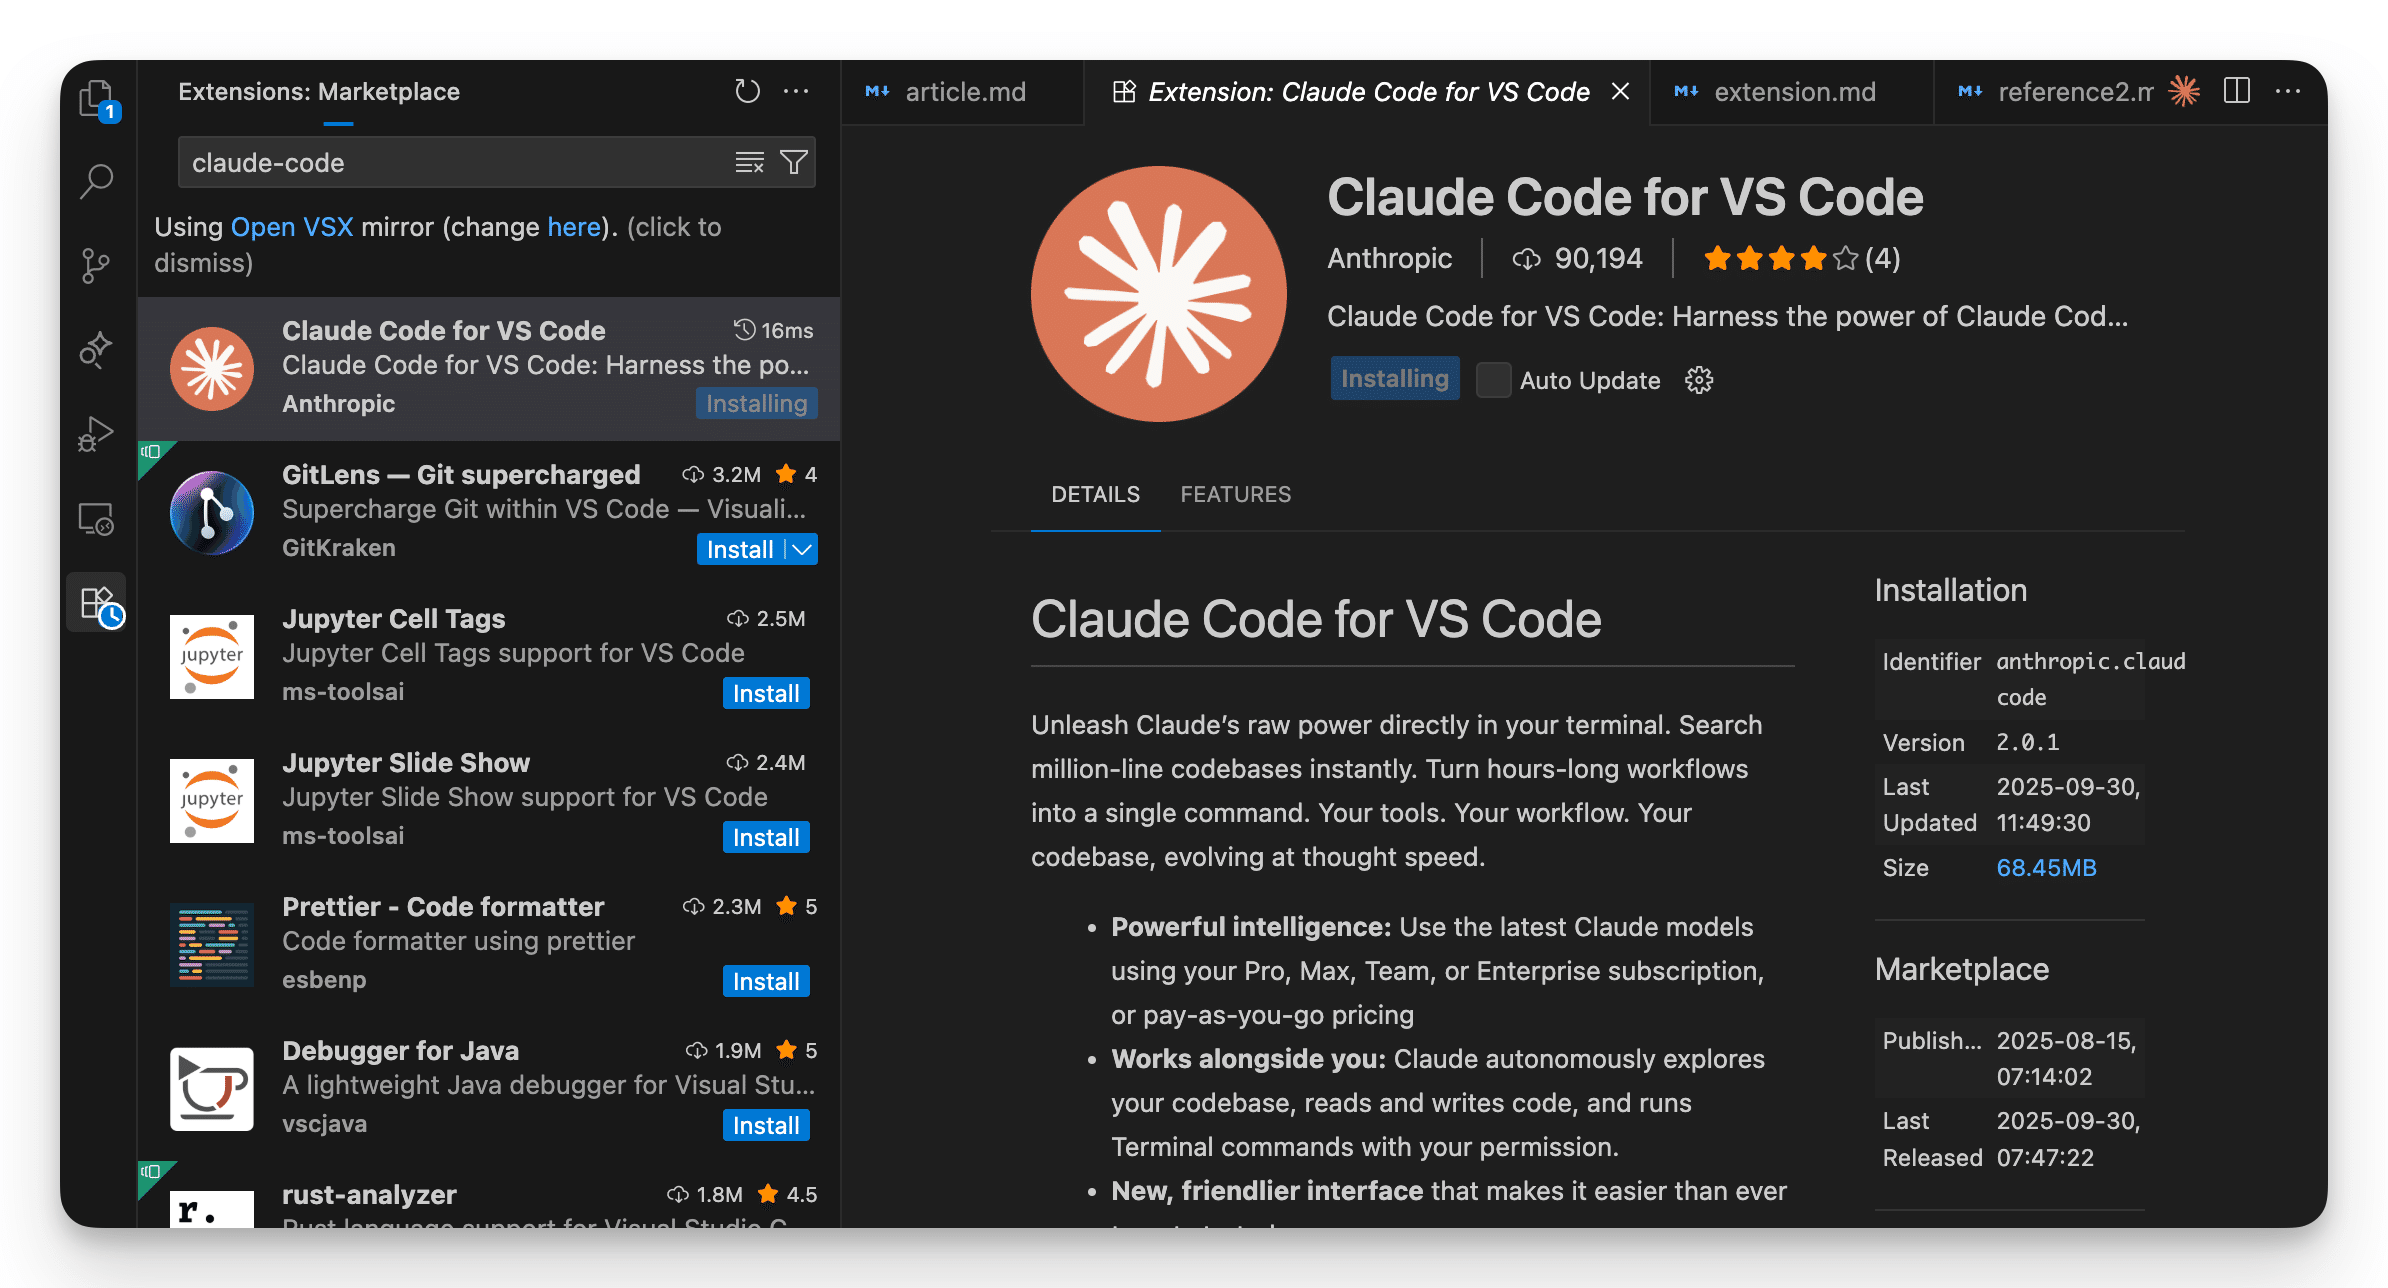This screenshot has width=2388, height=1288.
Task: Open the Explorer view in activity bar
Action: point(97,99)
